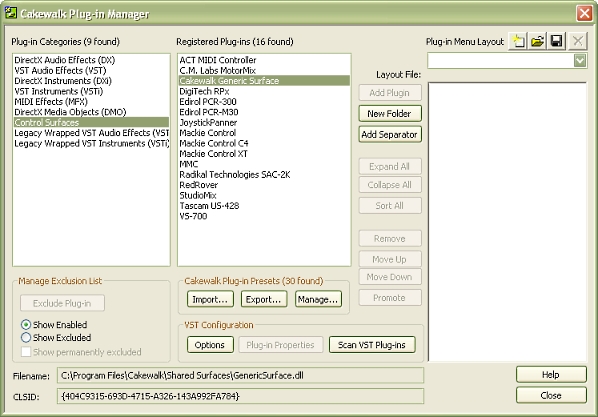Select Edirol PCR-M30 plug-in

point(264,112)
